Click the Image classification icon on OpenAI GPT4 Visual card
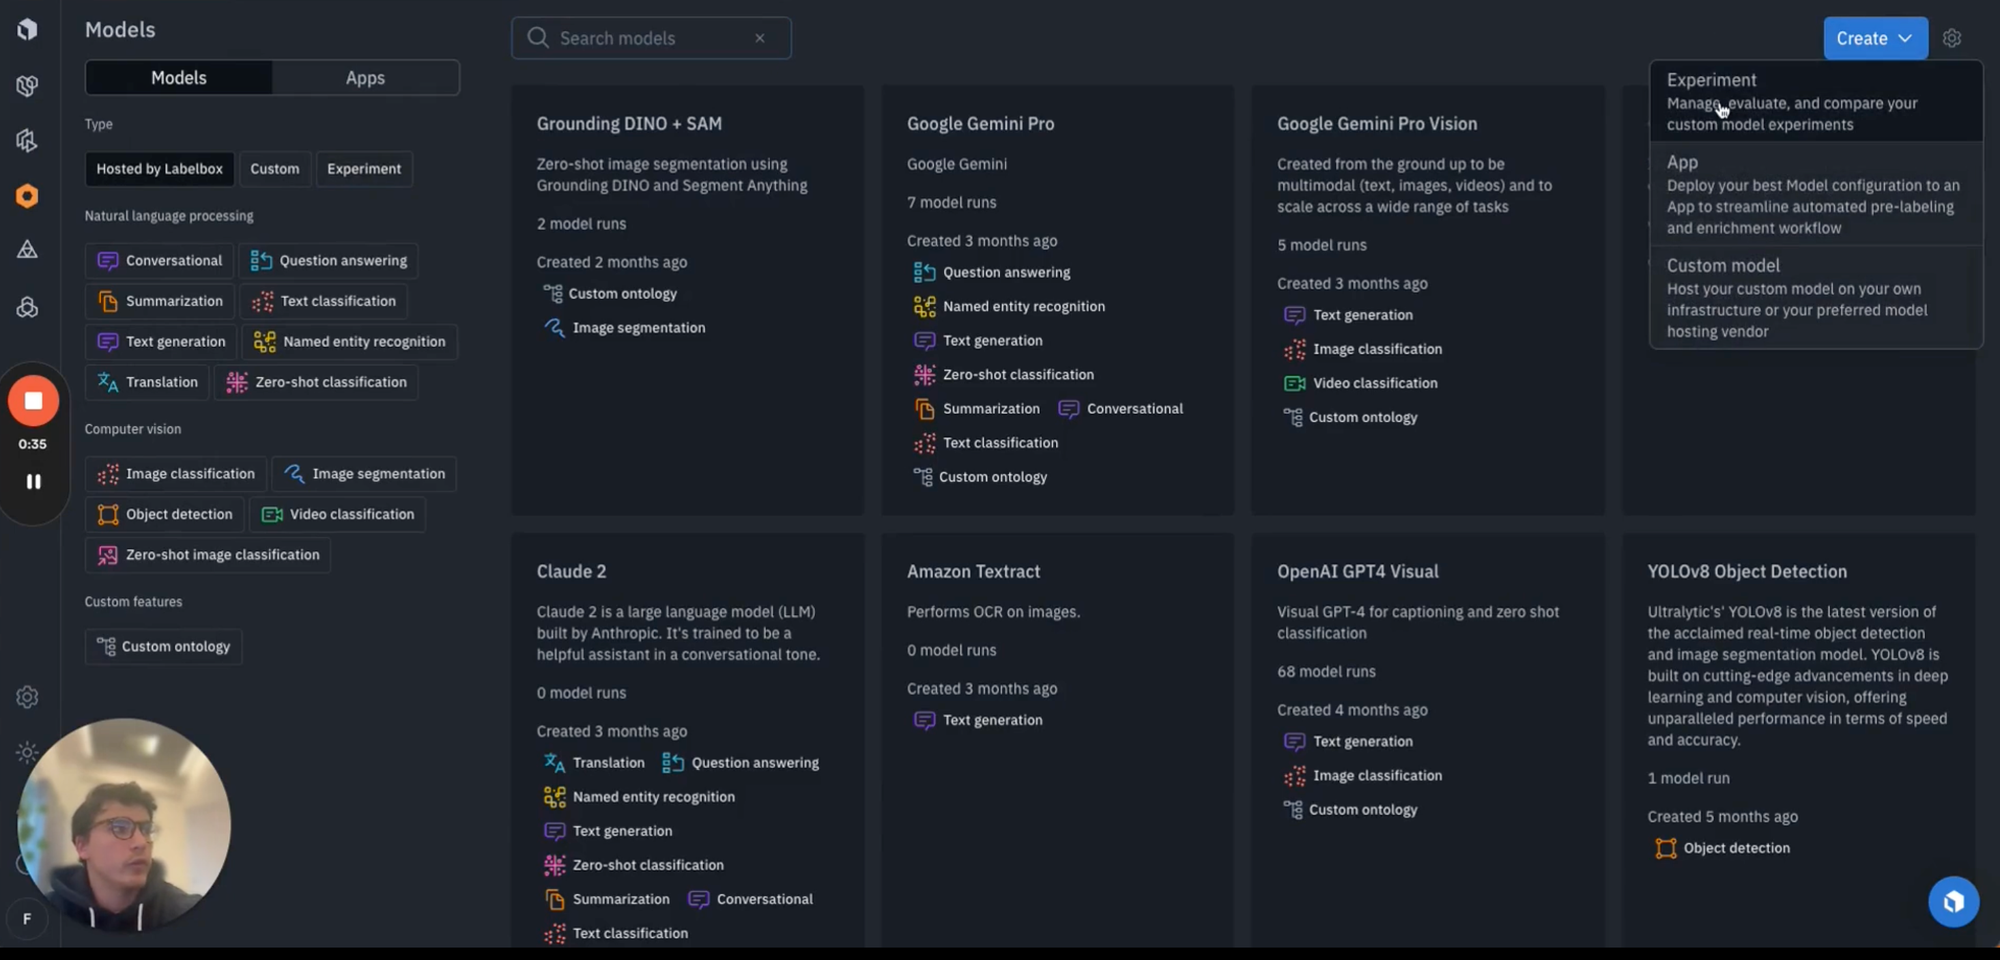Screen dimensions: 2000x960 point(1295,776)
